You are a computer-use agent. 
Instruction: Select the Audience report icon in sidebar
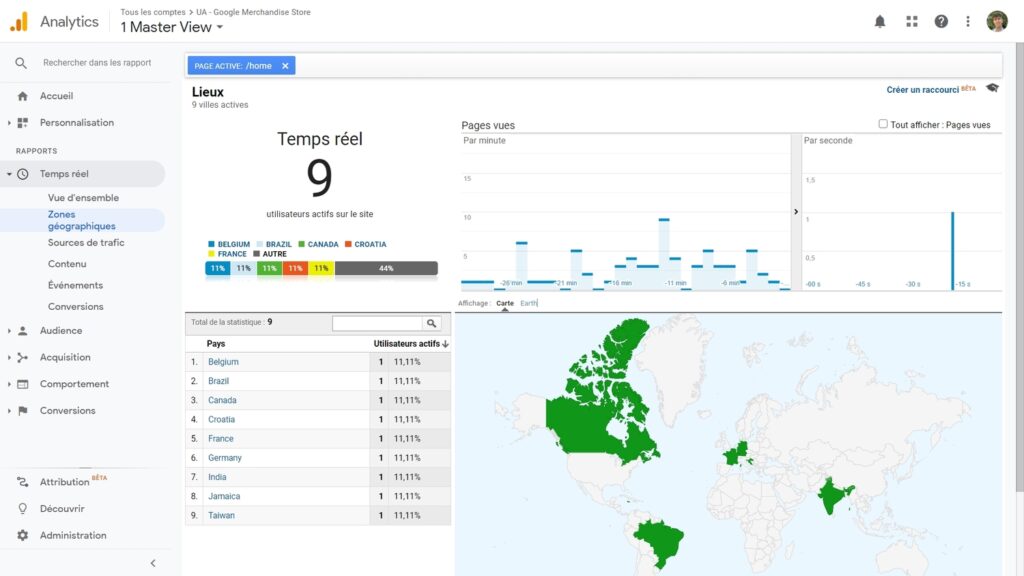pos(22,330)
